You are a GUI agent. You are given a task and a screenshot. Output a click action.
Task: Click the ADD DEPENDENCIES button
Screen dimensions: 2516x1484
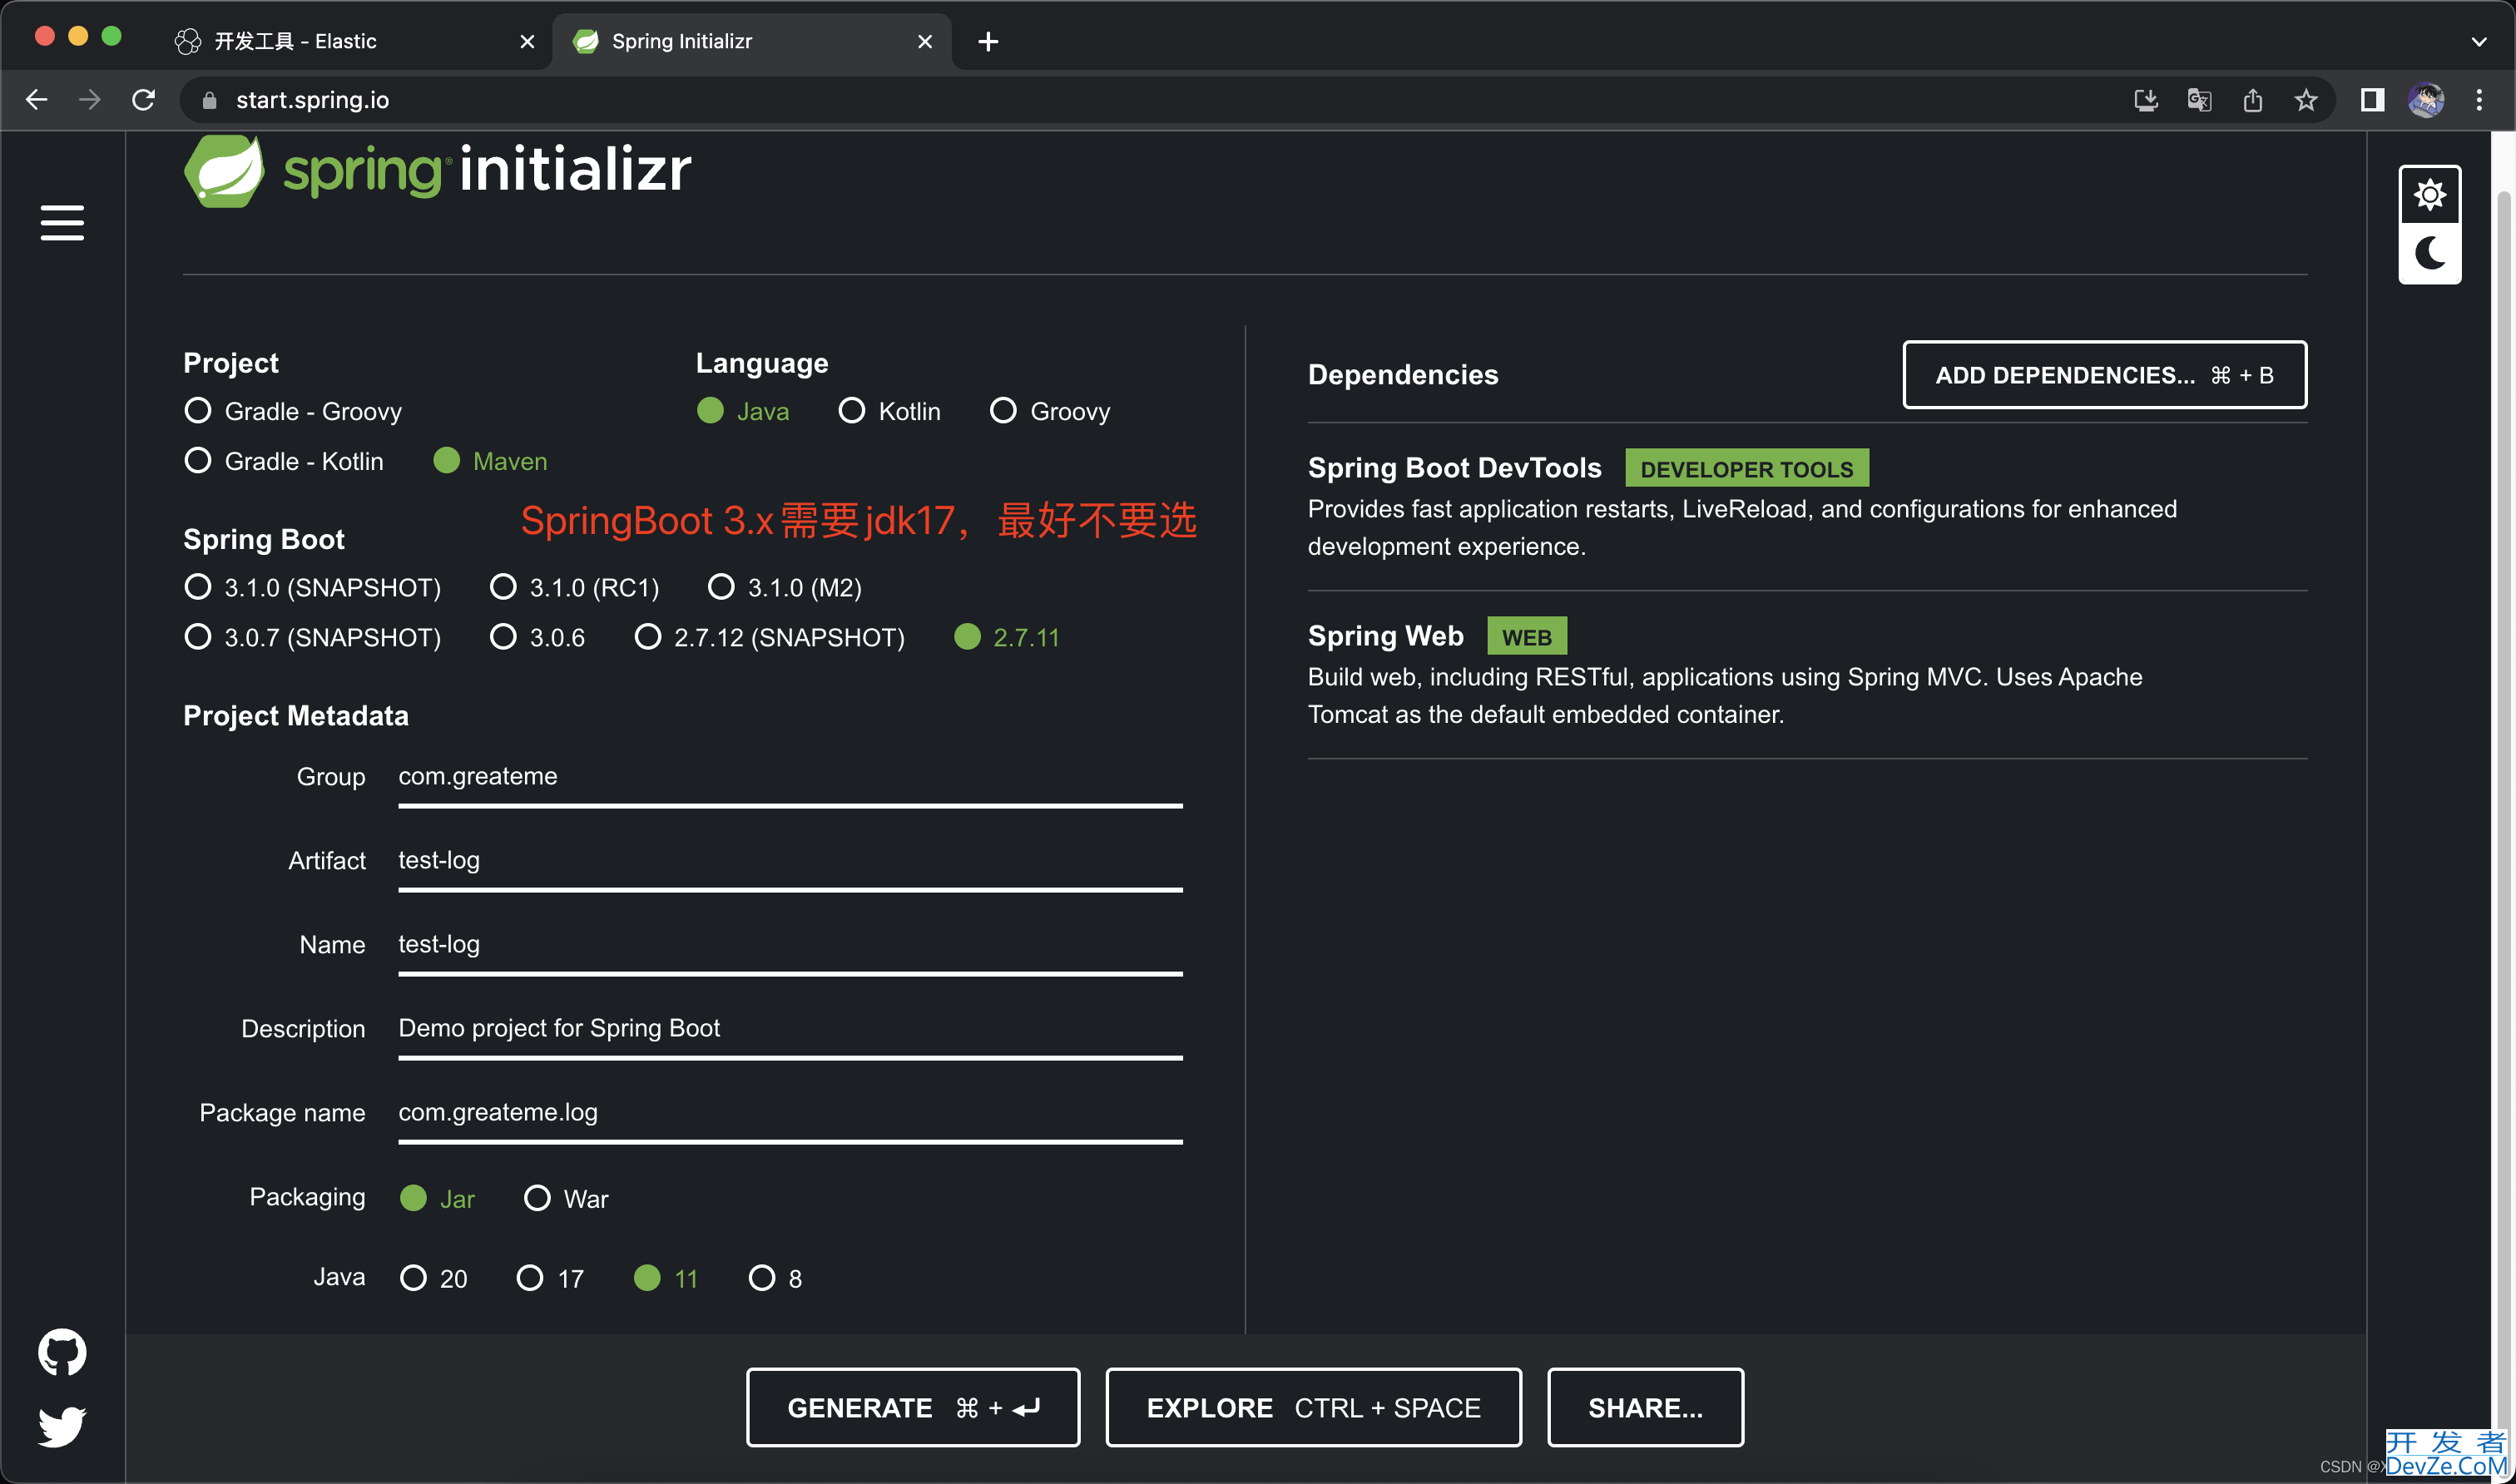pyautogui.click(x=2104, y=375)
